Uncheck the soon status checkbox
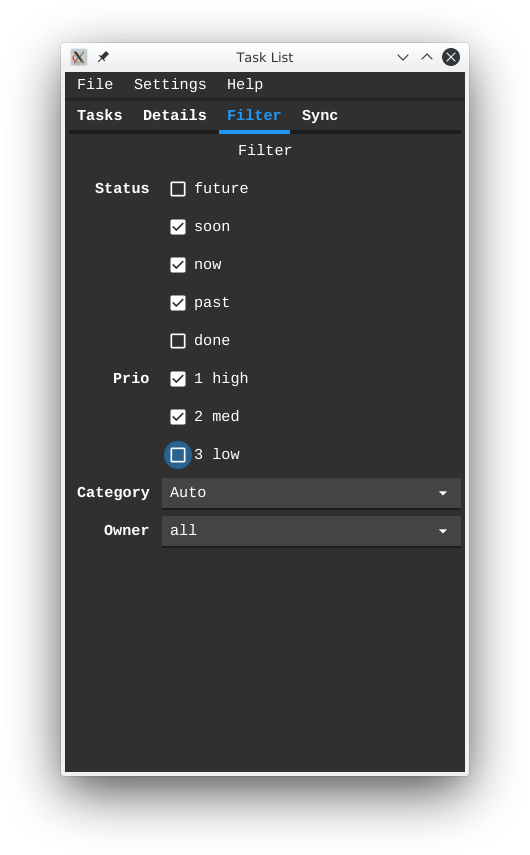This screenshot has width=530, height=855. click(178, 227)
